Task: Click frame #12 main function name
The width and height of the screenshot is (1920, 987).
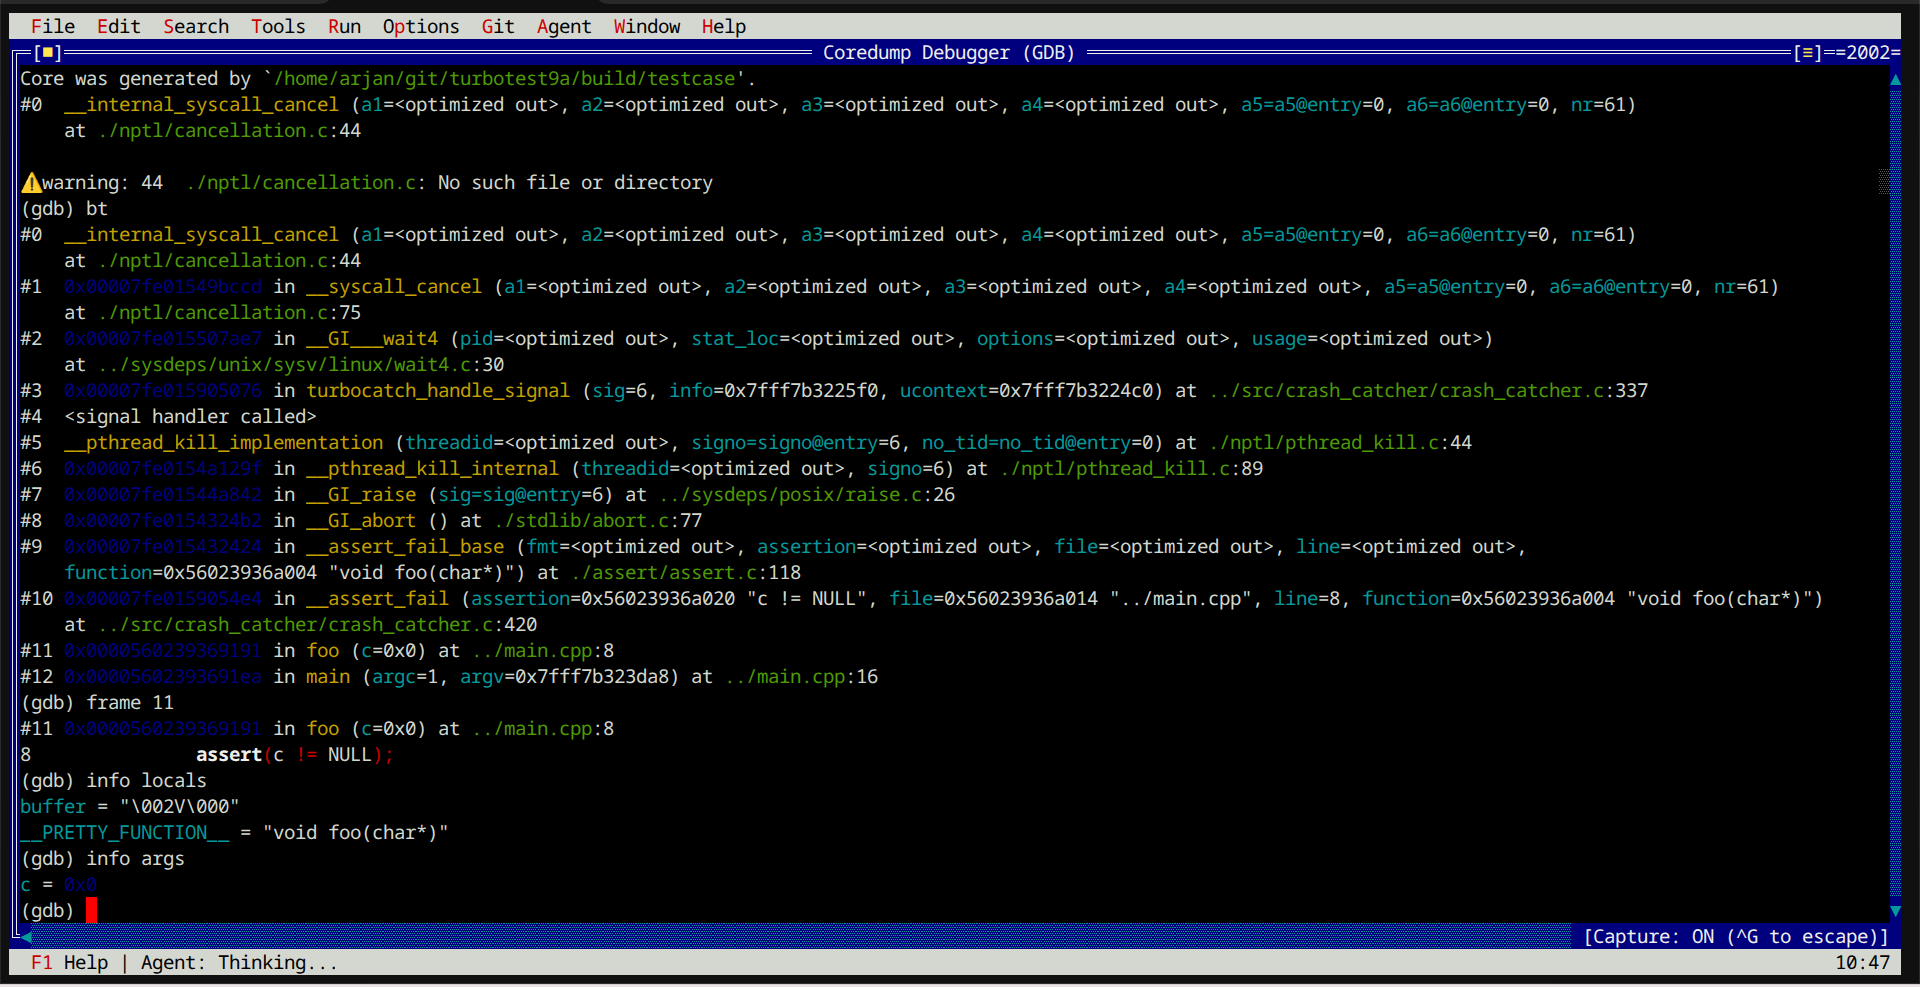Action: coord(328,677)
